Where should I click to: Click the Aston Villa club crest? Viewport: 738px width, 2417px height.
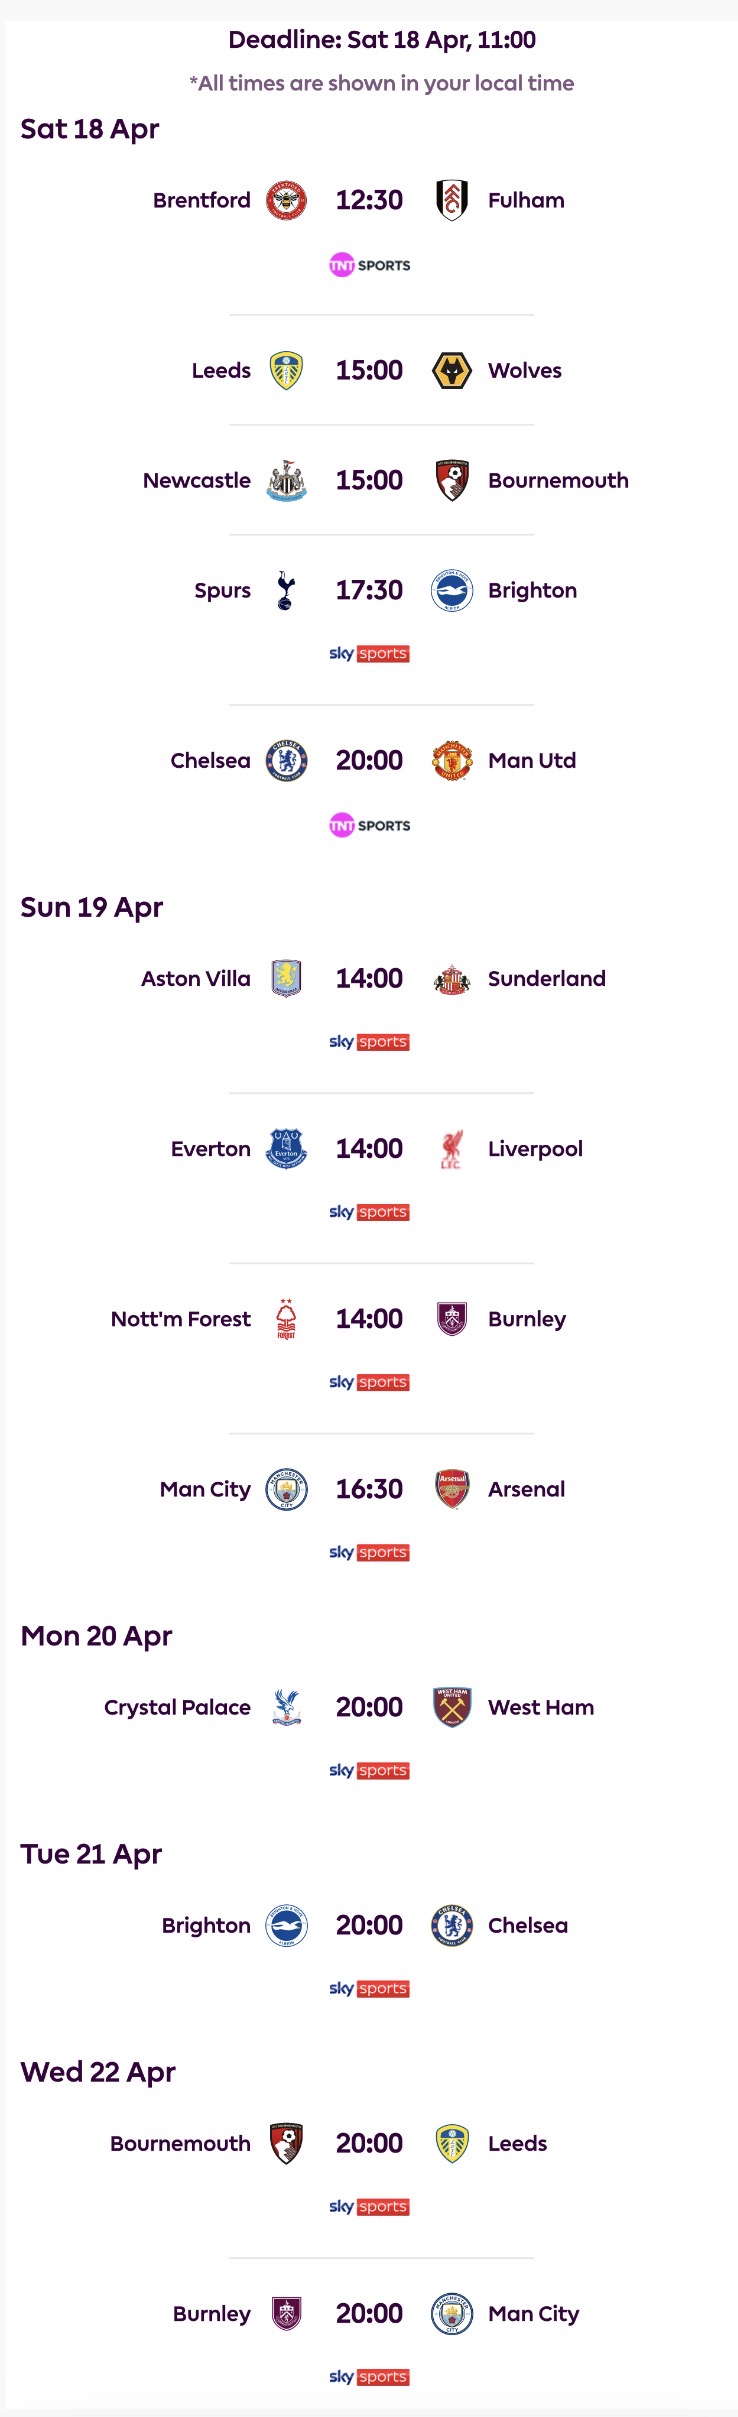tap(286, 979)
